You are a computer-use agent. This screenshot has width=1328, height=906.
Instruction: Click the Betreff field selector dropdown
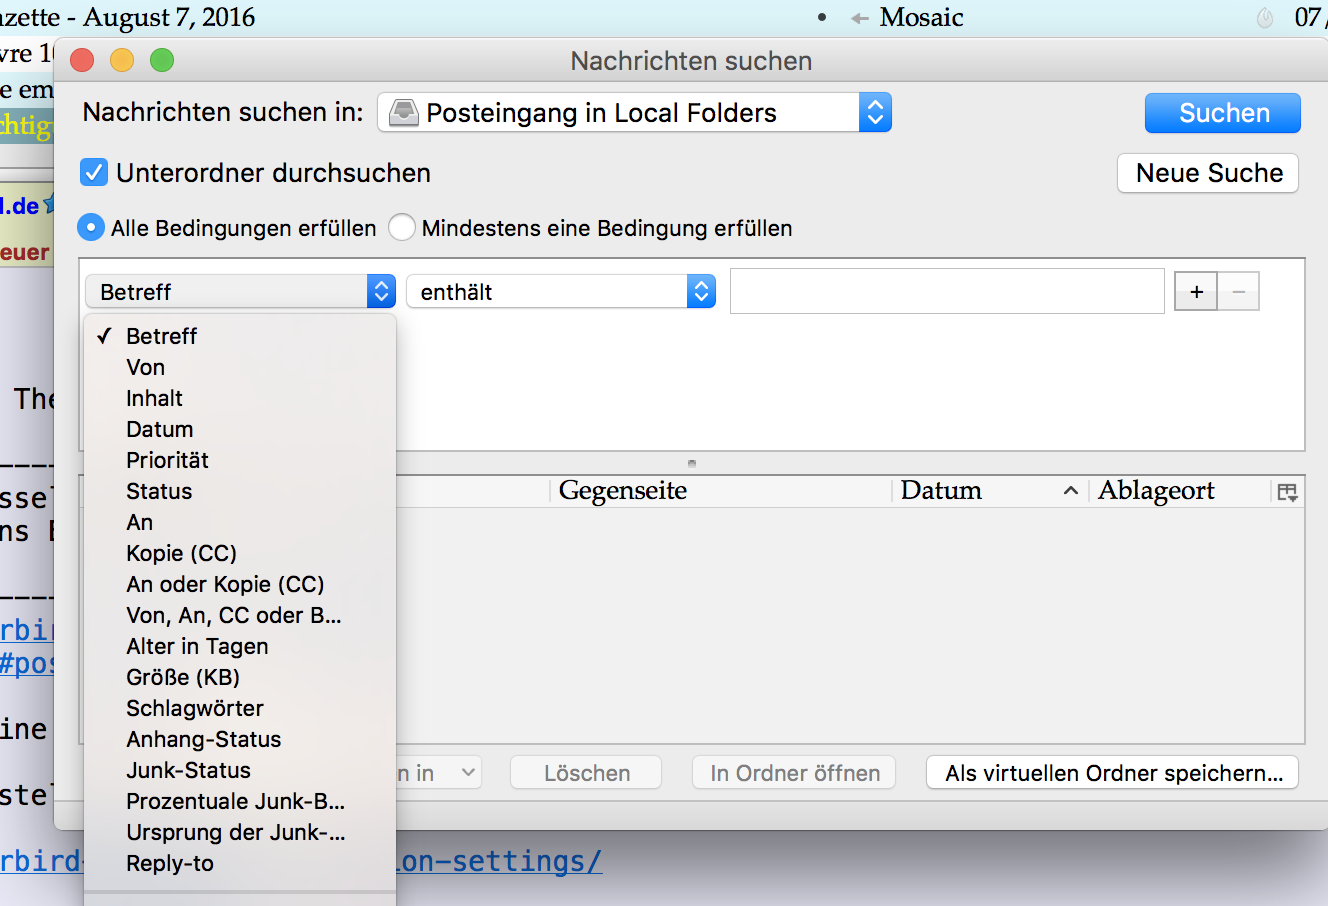tap(240, 292)
